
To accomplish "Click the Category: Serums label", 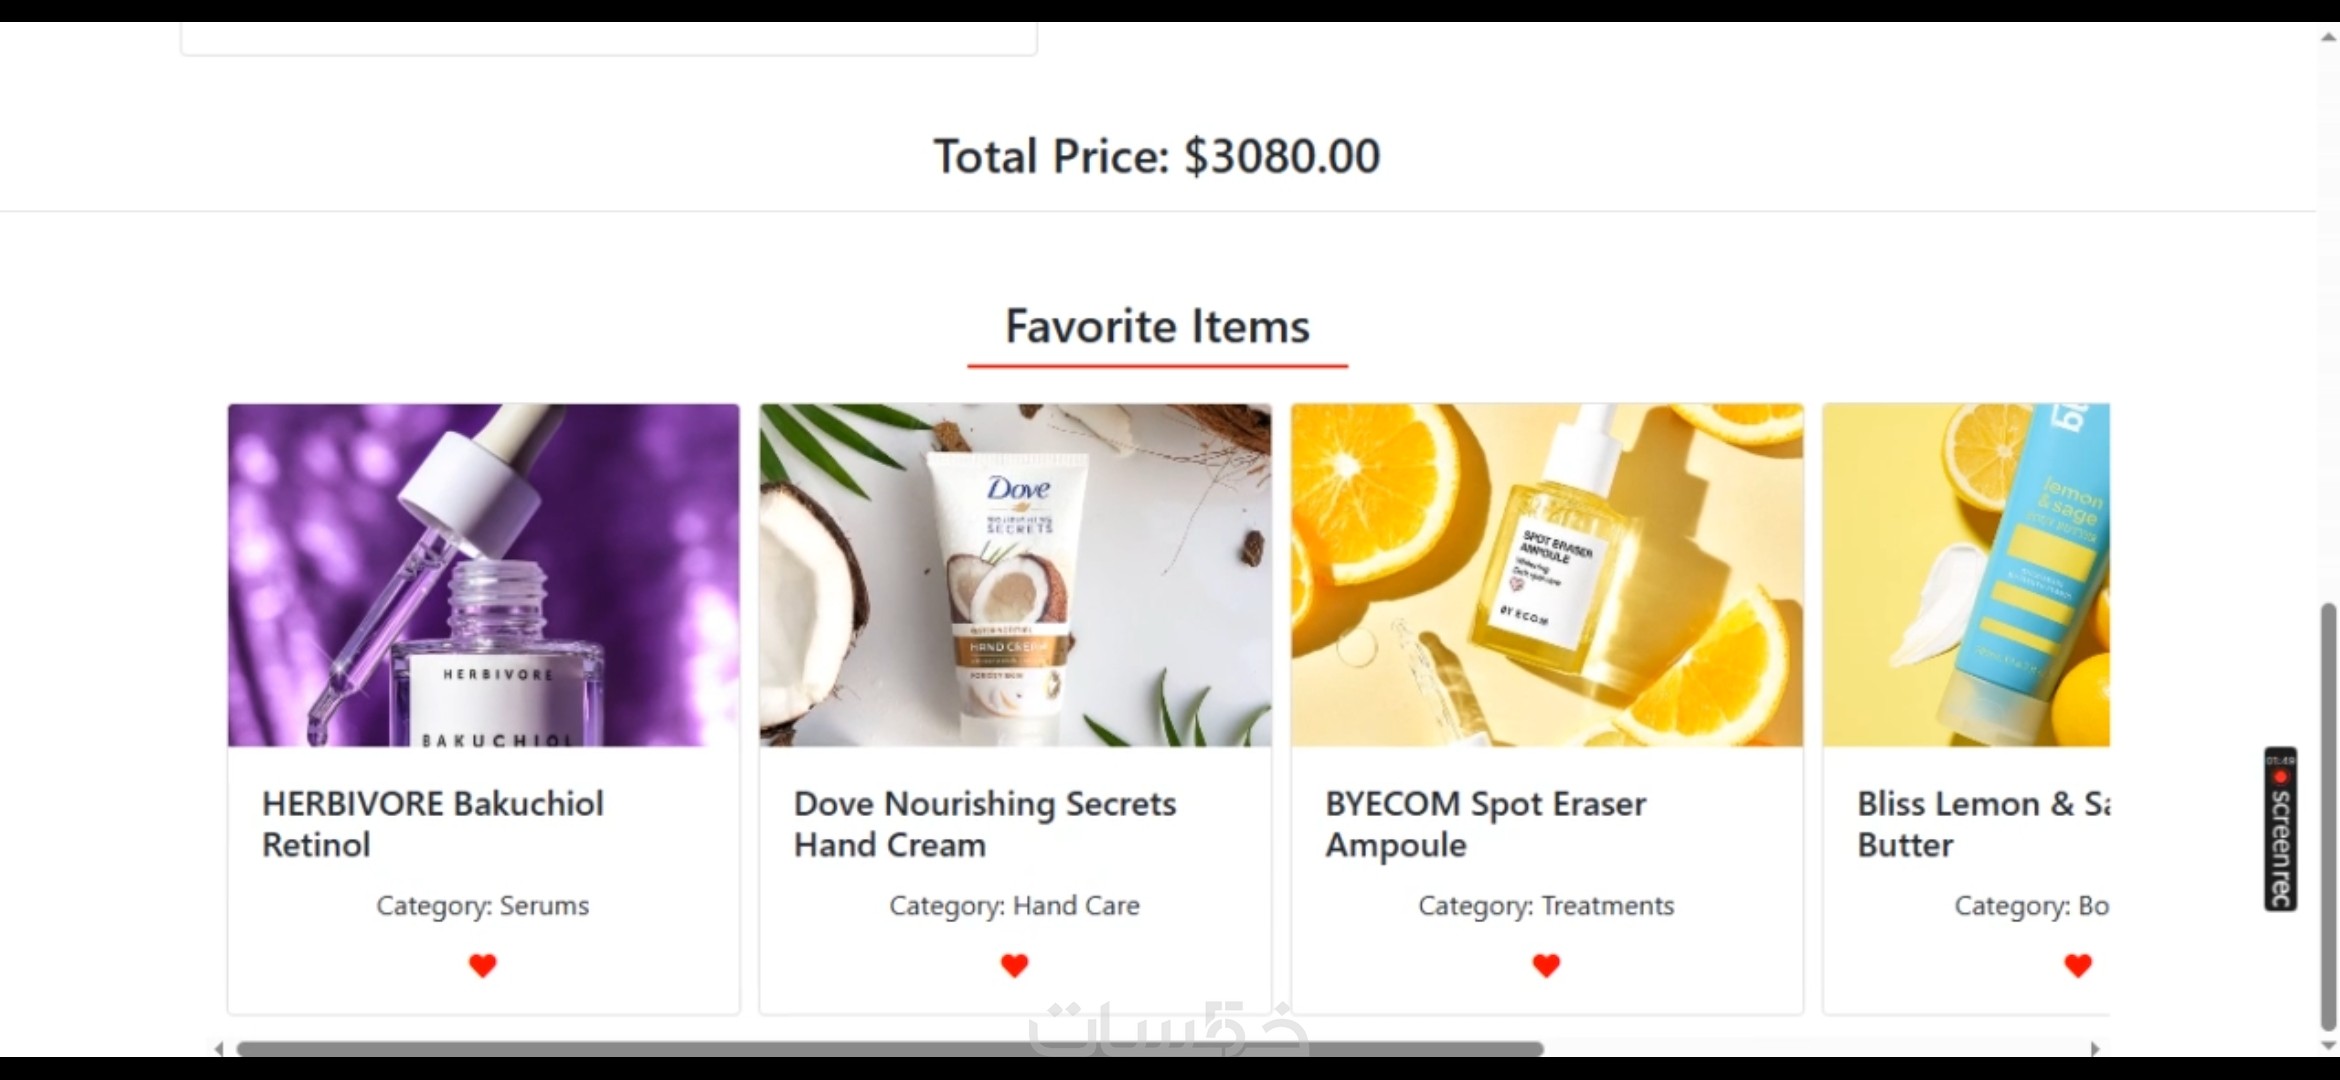I will pyautogui.click(x=483, y=905).
